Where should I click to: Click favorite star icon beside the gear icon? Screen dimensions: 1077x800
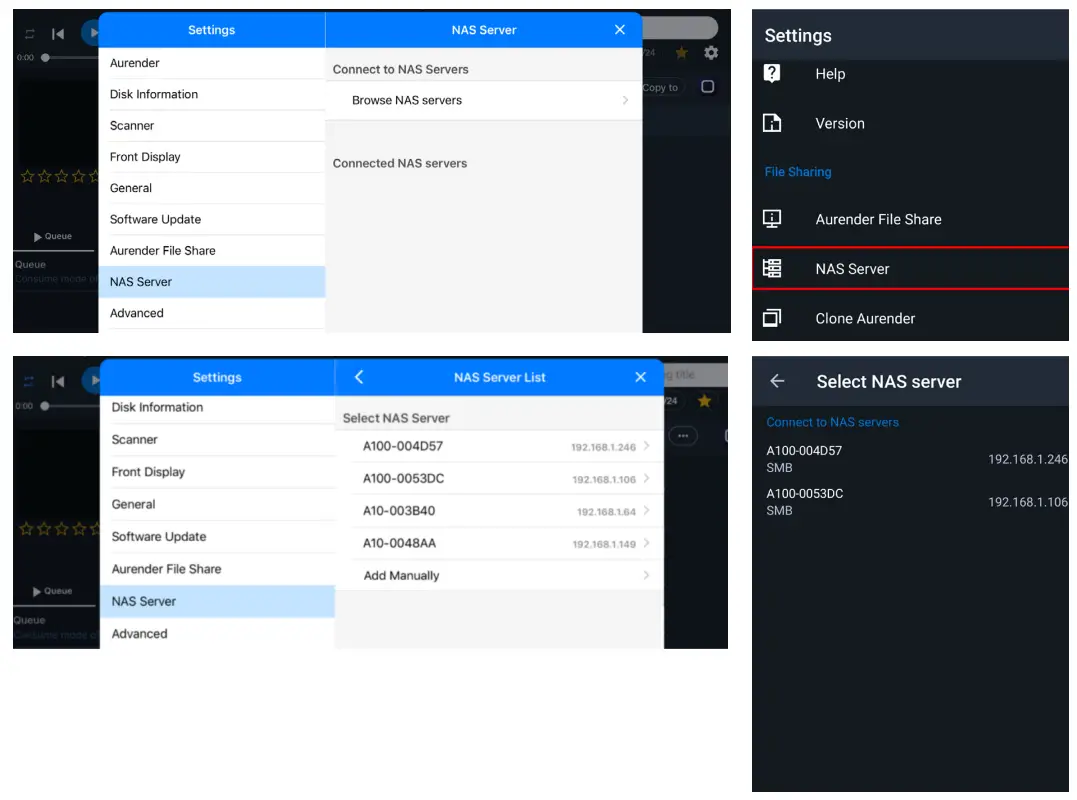681,52
